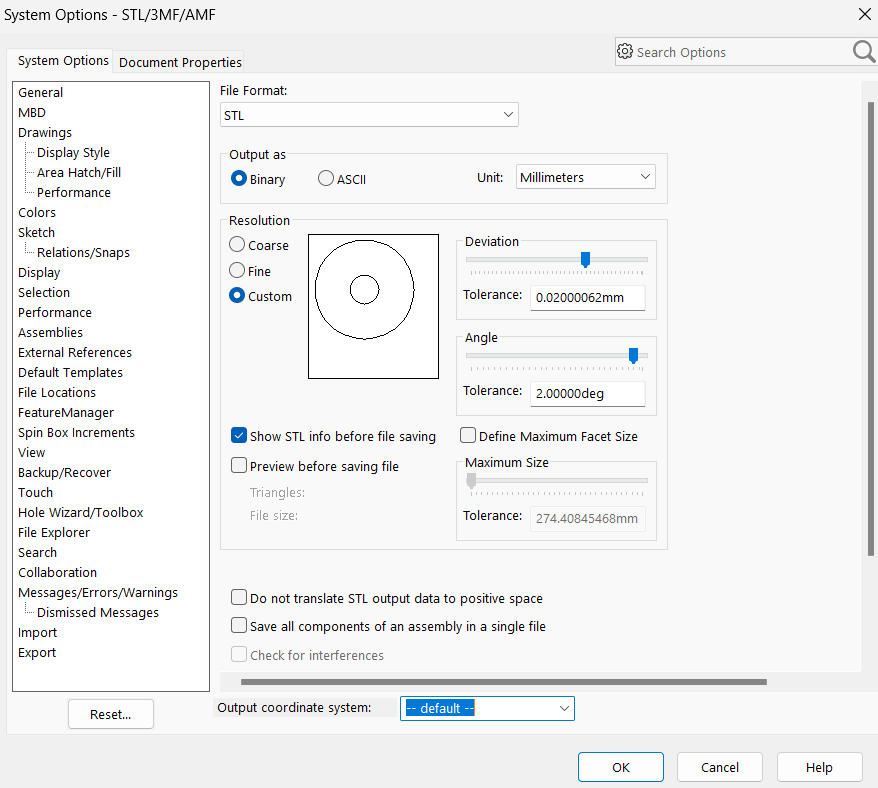Open Area Hatch/Fill options
878x788 pixels.
(79, 172)
